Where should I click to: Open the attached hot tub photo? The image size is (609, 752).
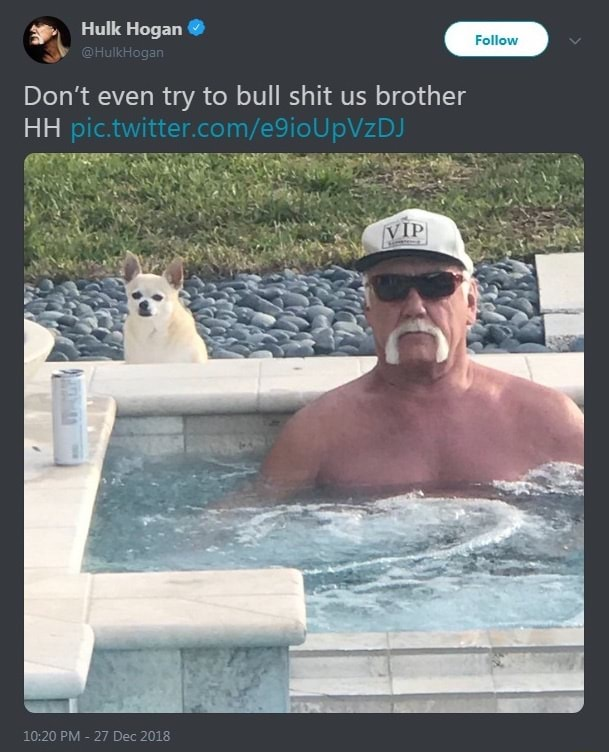click(x=304, y=433)
